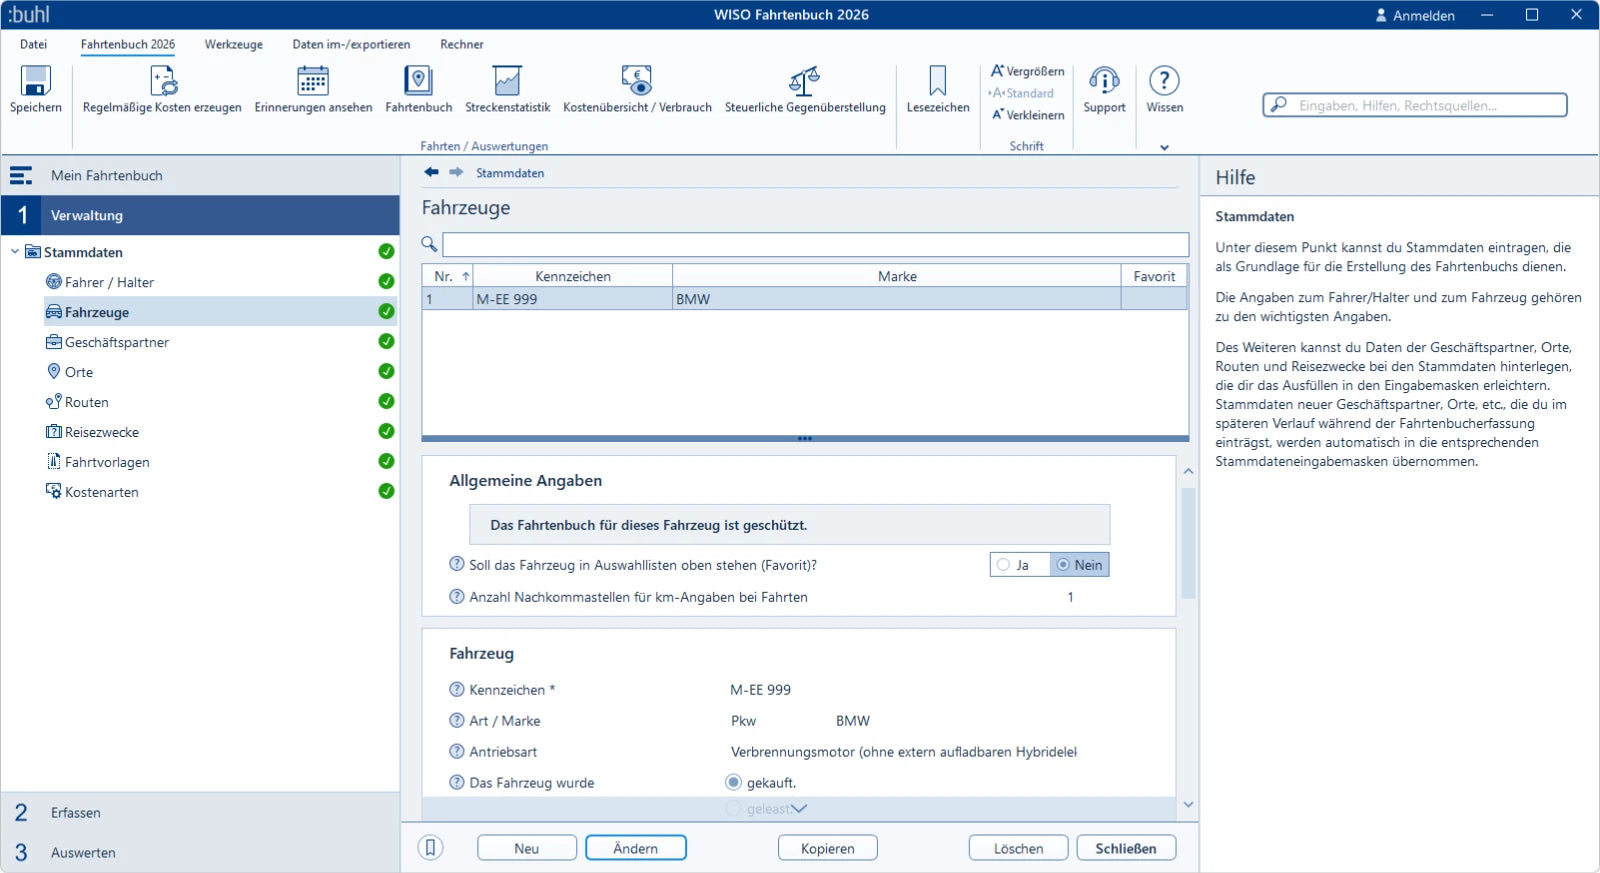This screenshot has height=873, width=1600.
Task: Click the scroll-up arrow of details panel
Action: pyautogui.click(x=1188, y=471)
